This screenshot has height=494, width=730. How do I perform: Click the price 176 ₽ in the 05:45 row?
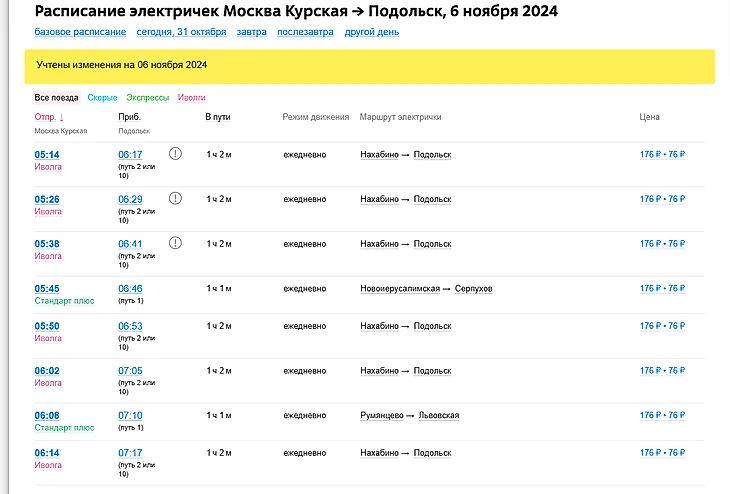pos(650,289)
